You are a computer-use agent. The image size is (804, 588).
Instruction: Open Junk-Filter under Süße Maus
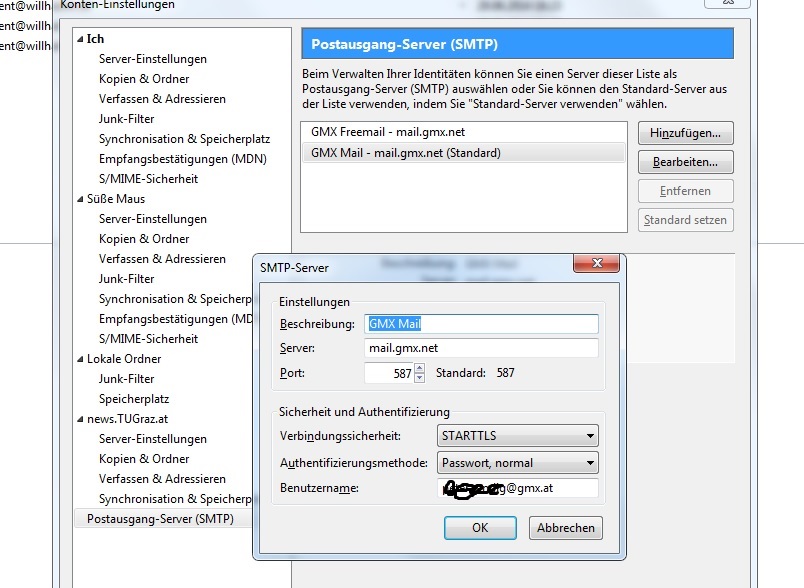click(127, 279)
